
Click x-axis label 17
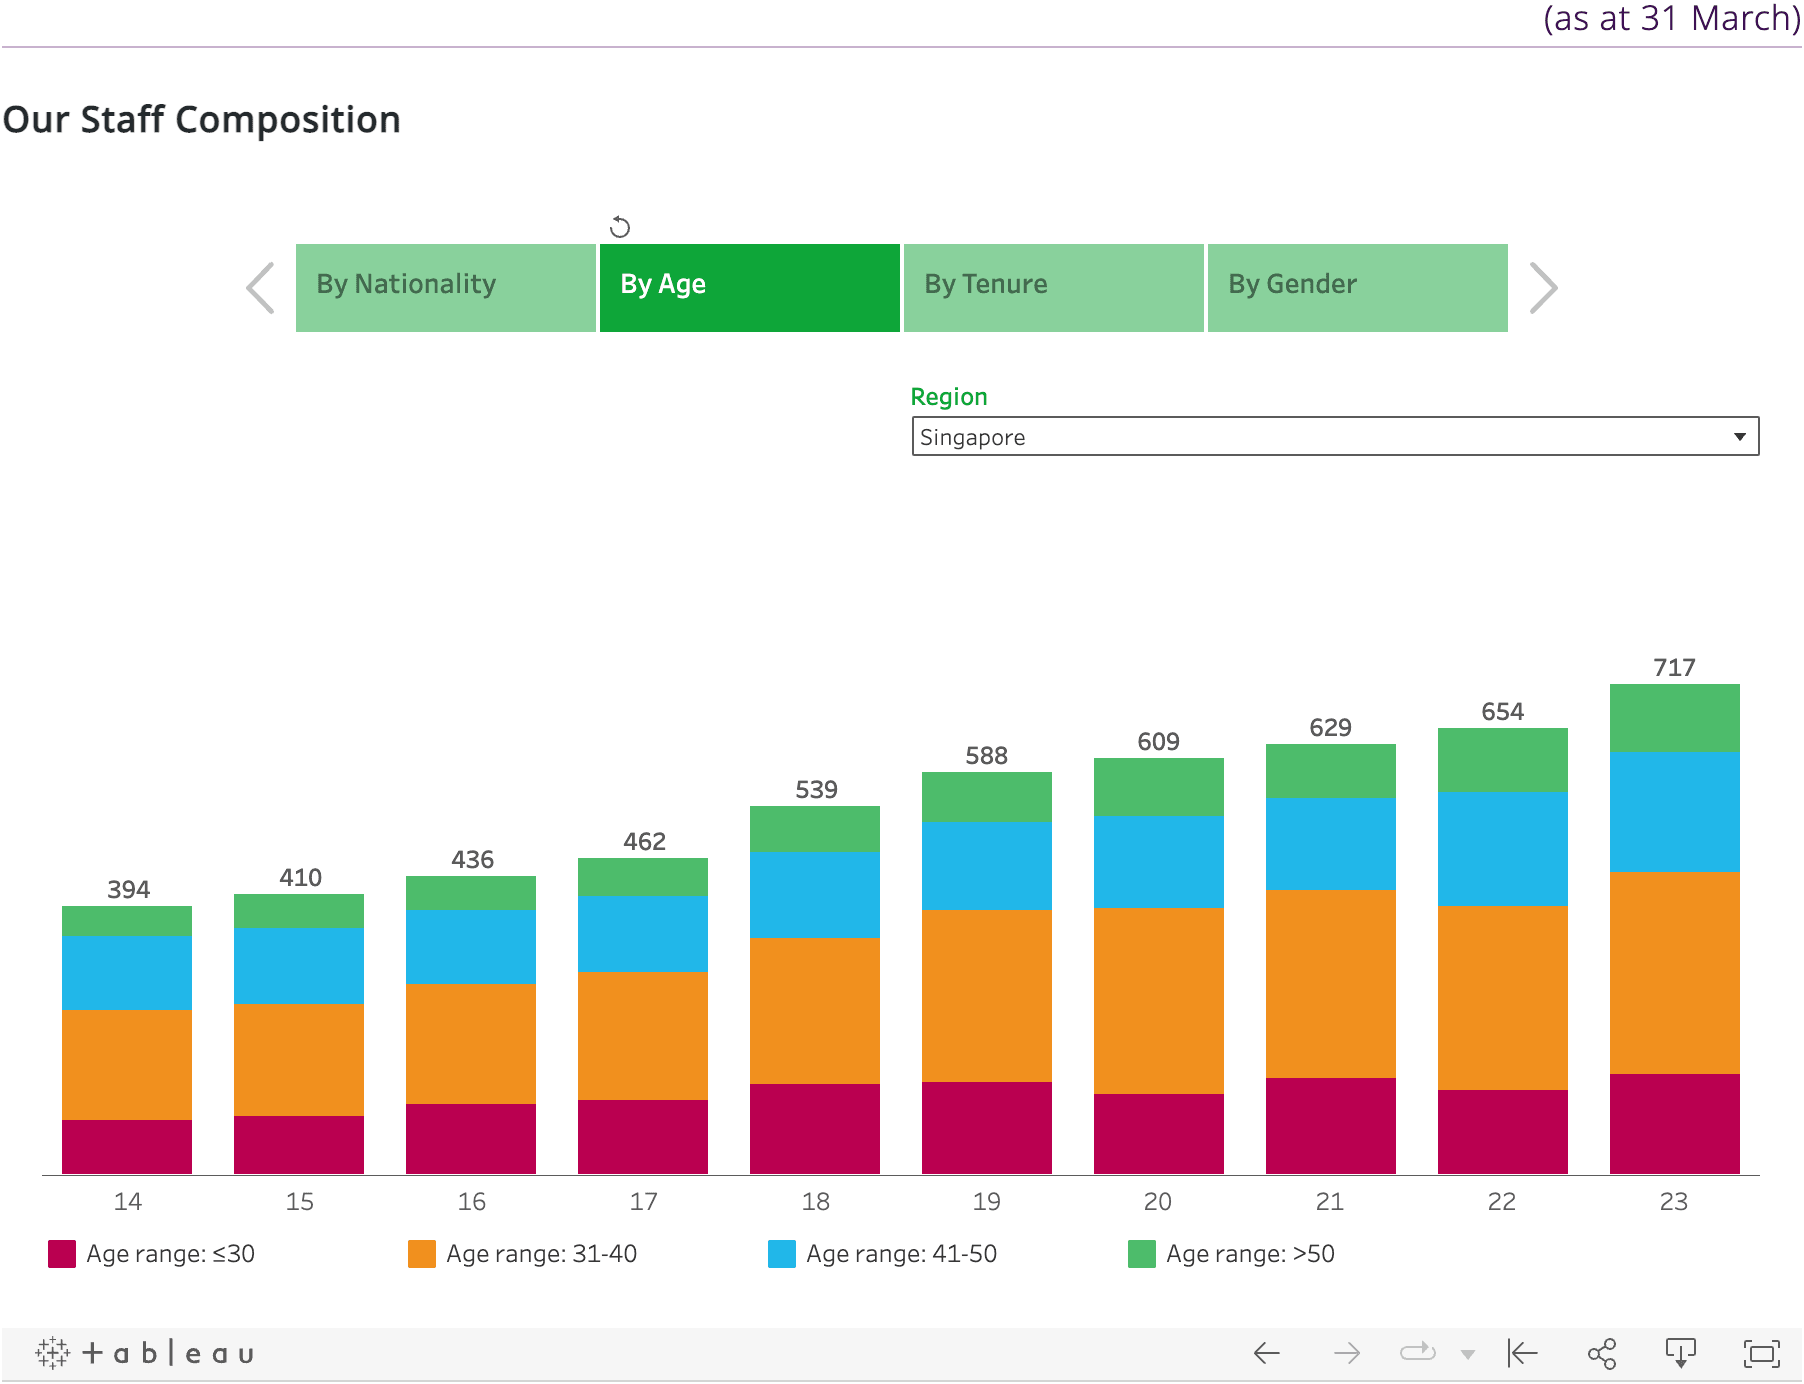coord(644,1202)
